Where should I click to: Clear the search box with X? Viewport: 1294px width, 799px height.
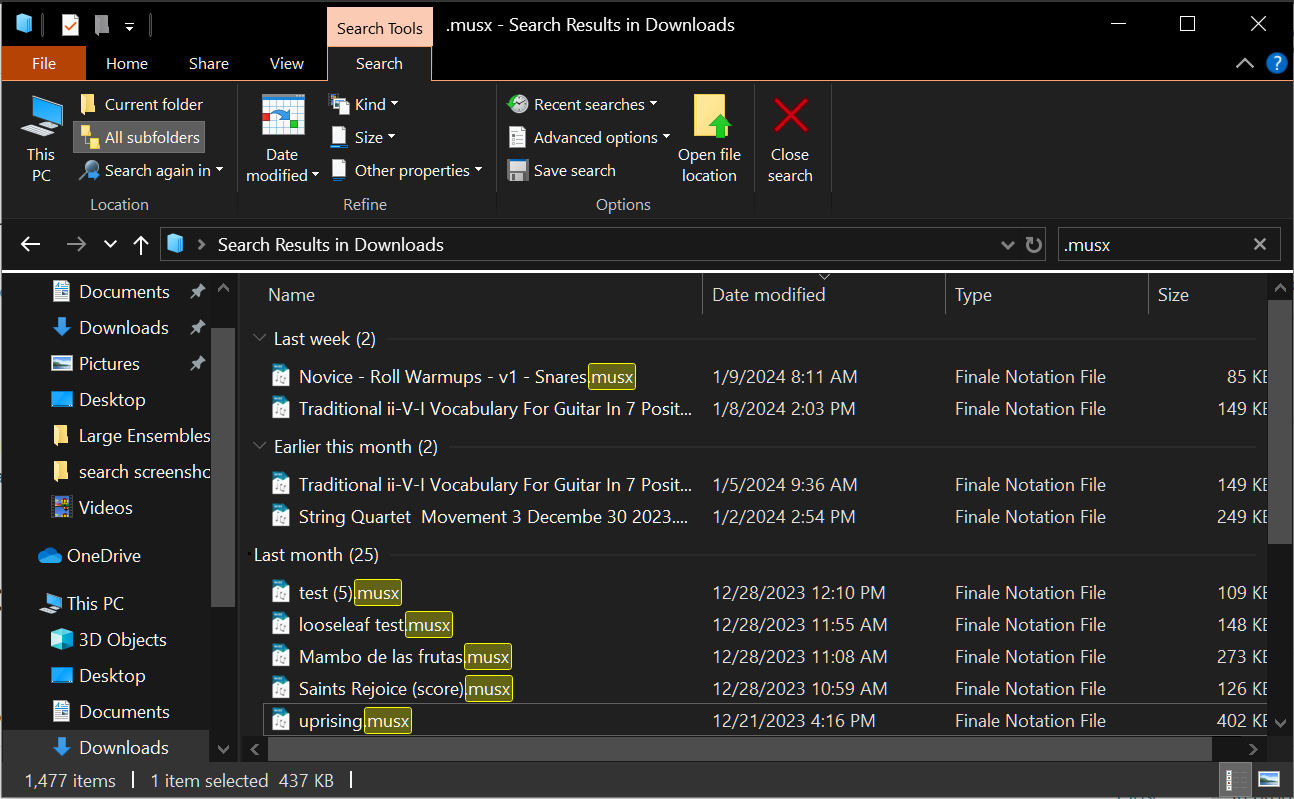click(1260, 244)
